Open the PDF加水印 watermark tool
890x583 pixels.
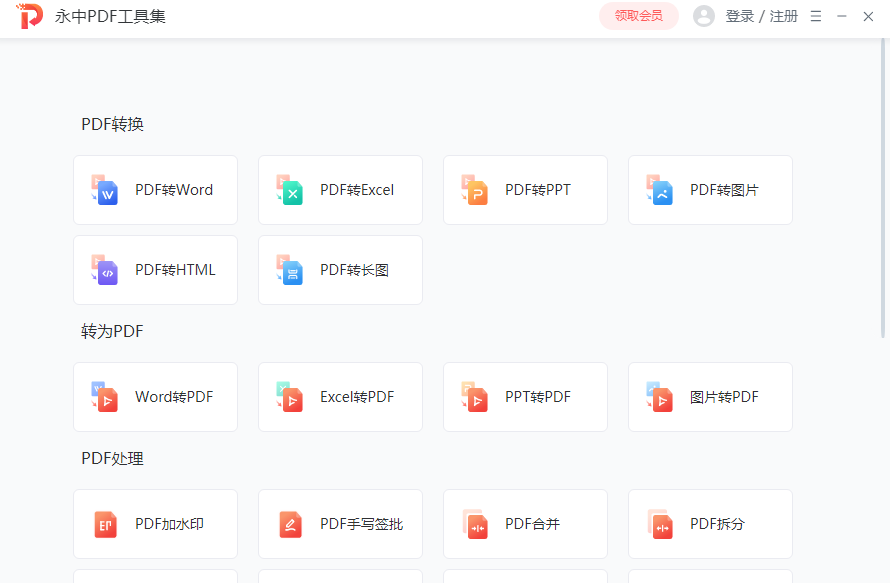click(x=156, y=524)
